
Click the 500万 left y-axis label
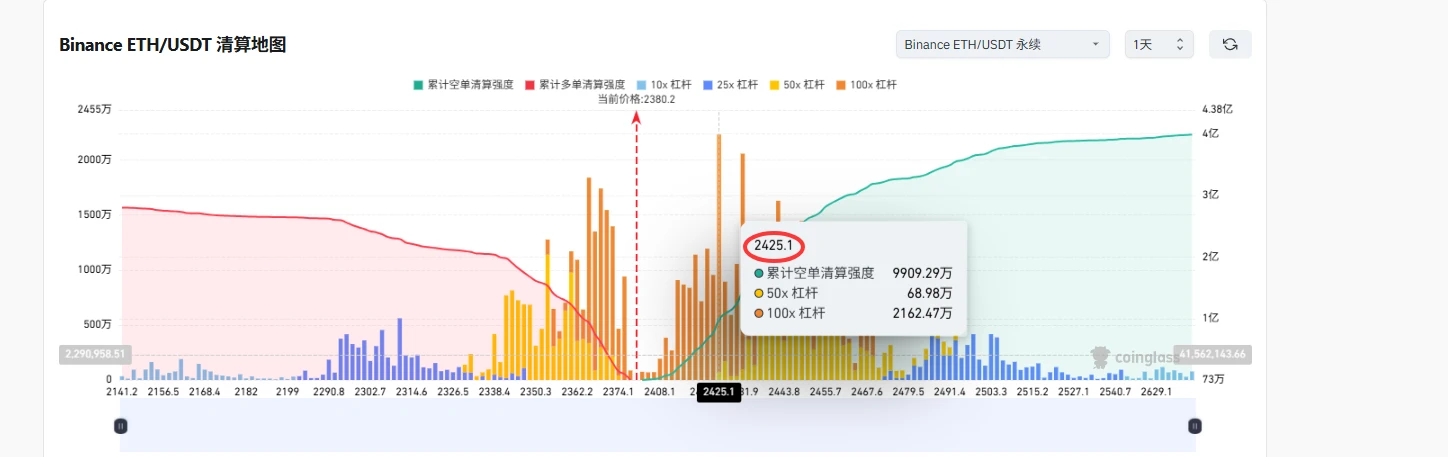tap(98, 325)
